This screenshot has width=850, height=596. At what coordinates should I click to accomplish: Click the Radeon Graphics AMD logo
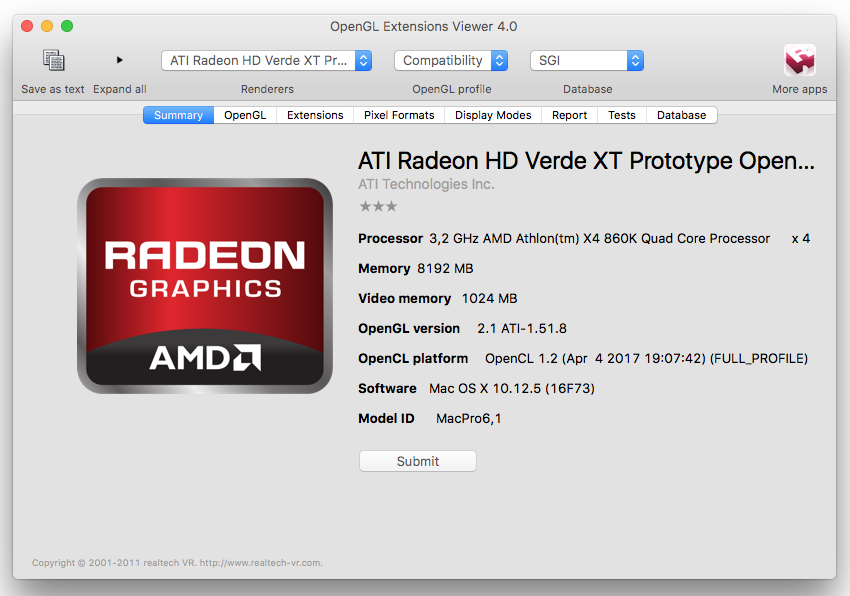pyautogui.click(x=205, y=286)
